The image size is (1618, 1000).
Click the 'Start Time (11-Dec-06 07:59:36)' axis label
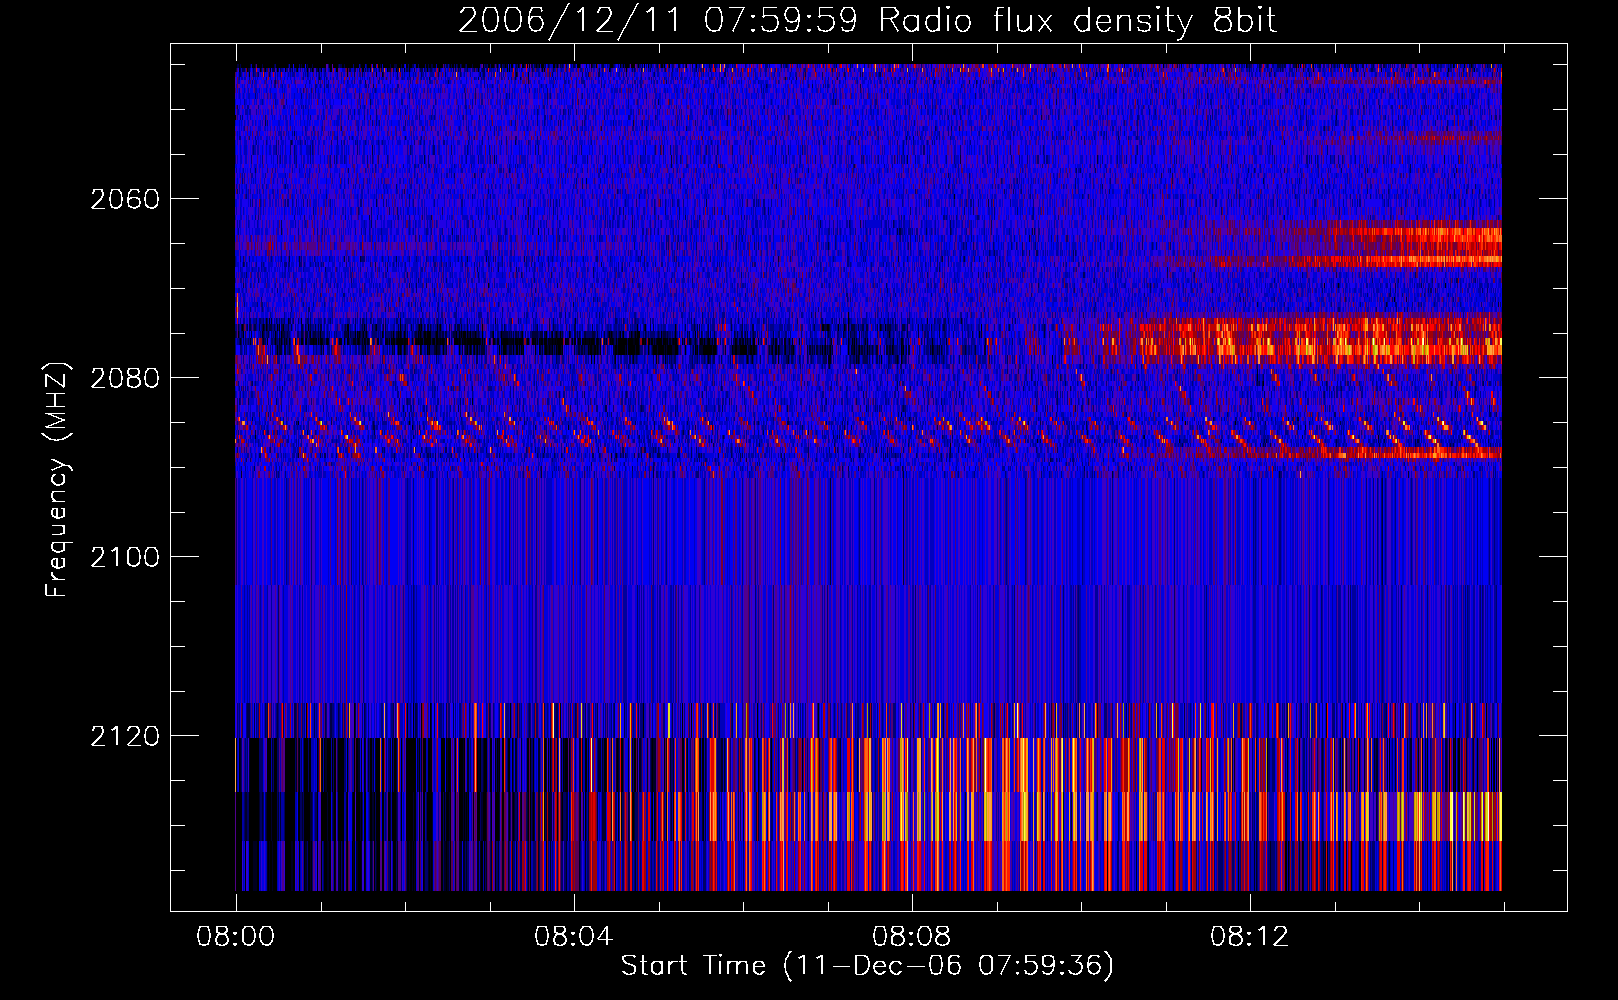pyautogui.click(x=867, y=966)
